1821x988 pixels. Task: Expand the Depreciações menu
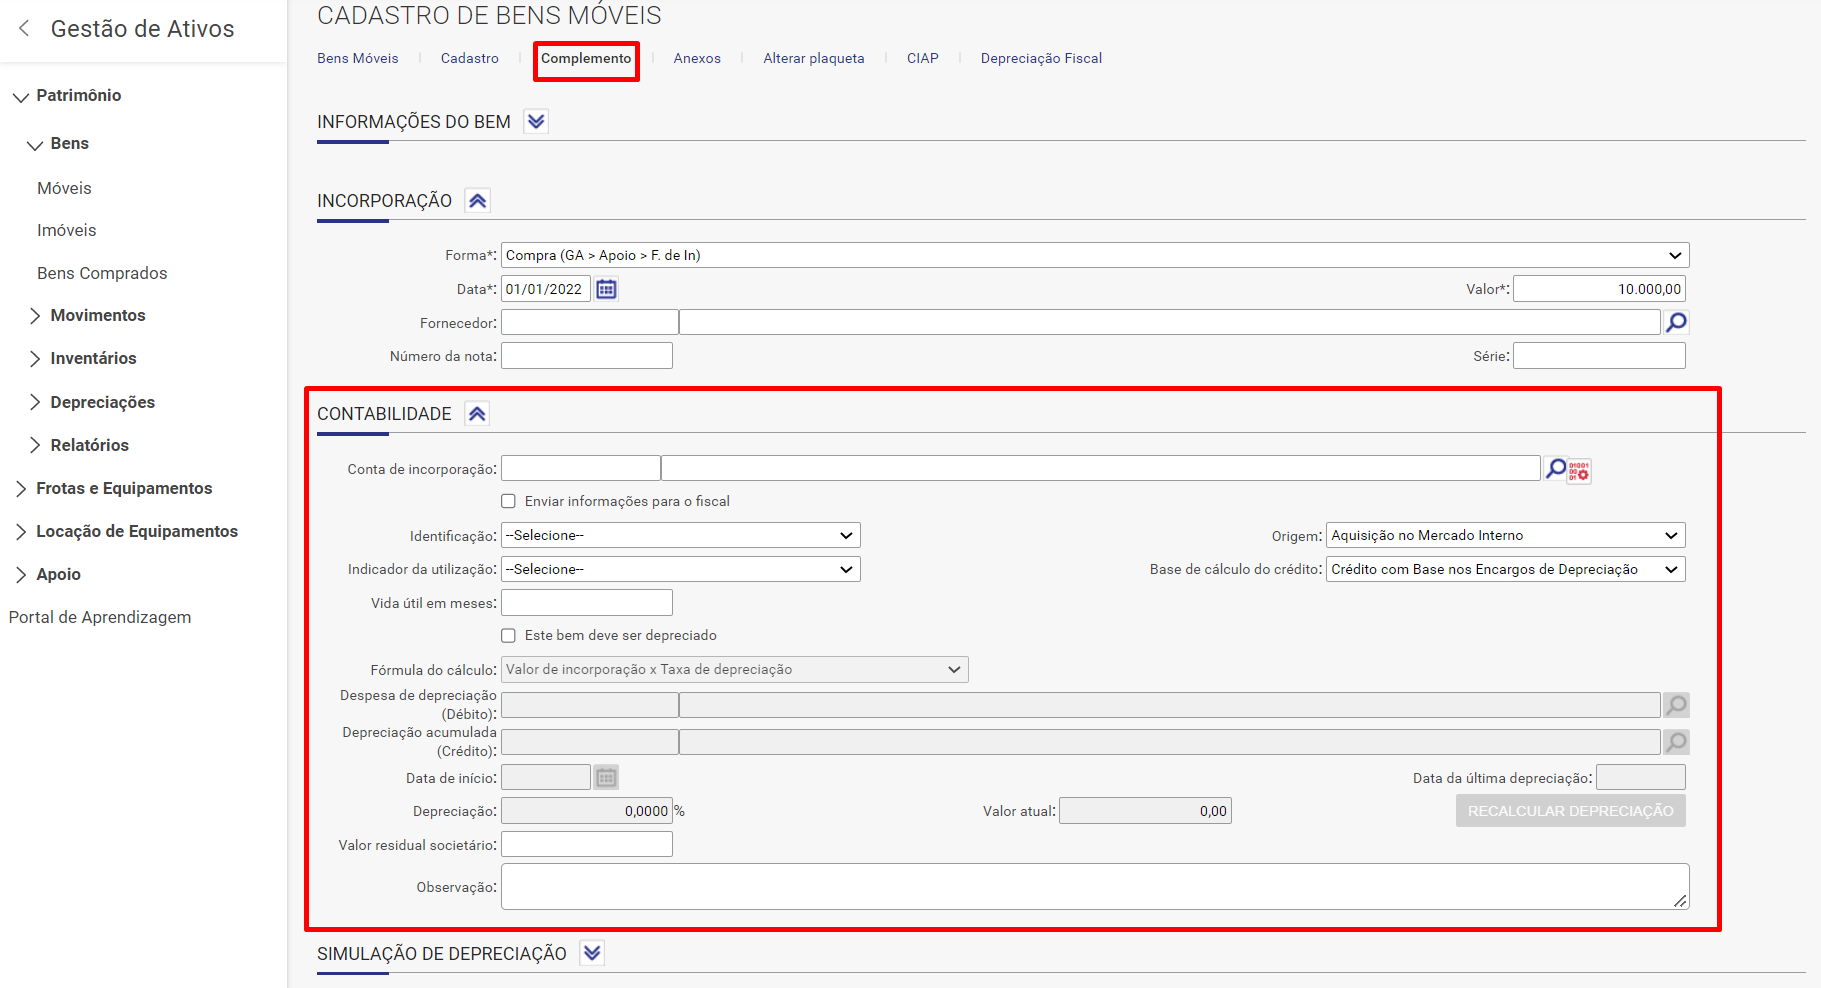click(35, 402)
